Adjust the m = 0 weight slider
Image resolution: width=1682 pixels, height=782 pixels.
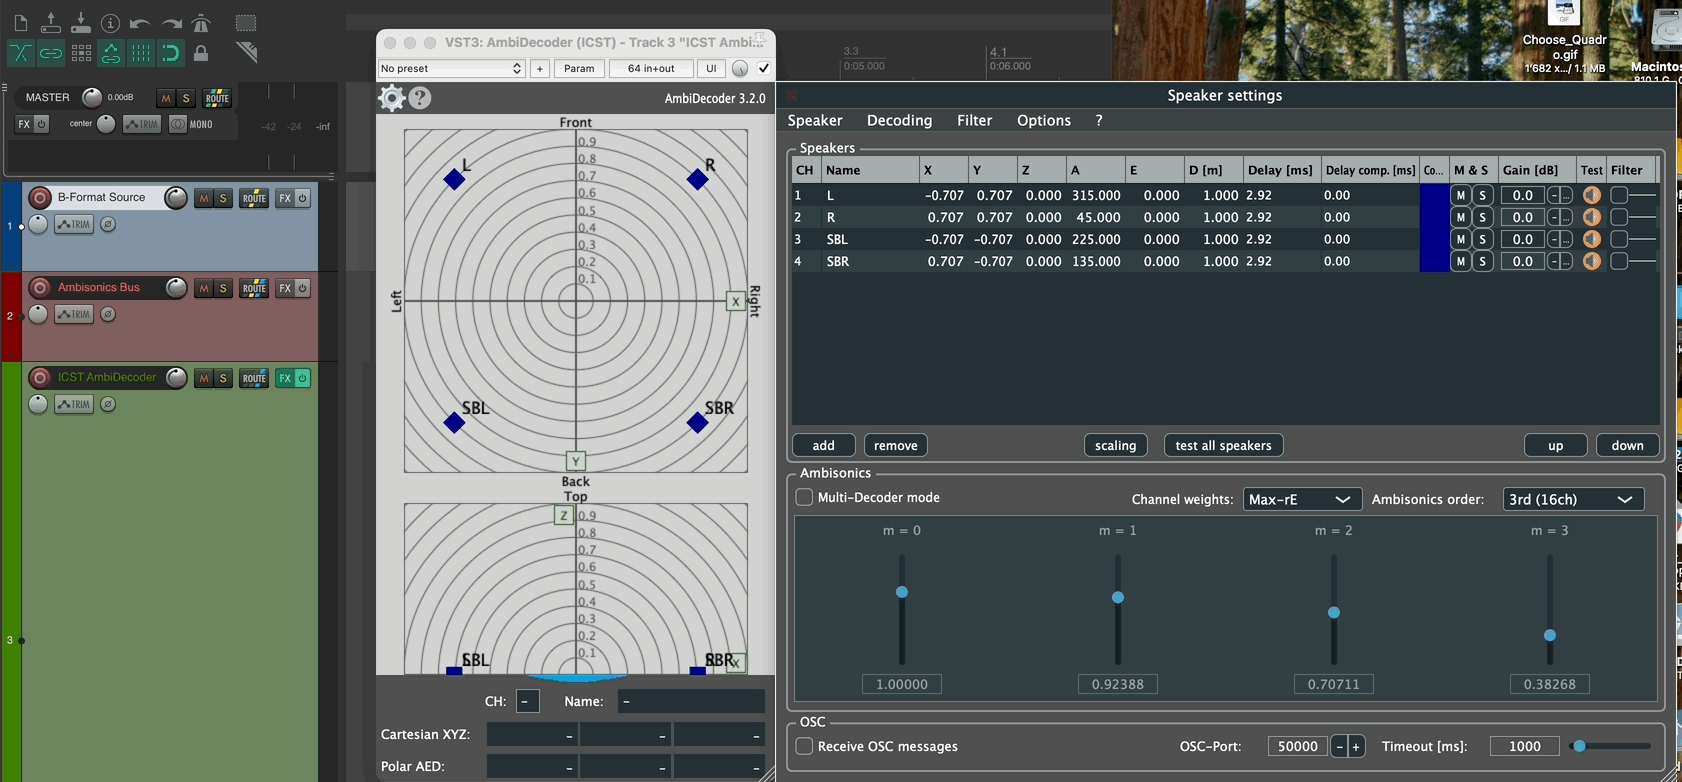tap(902, 592)
